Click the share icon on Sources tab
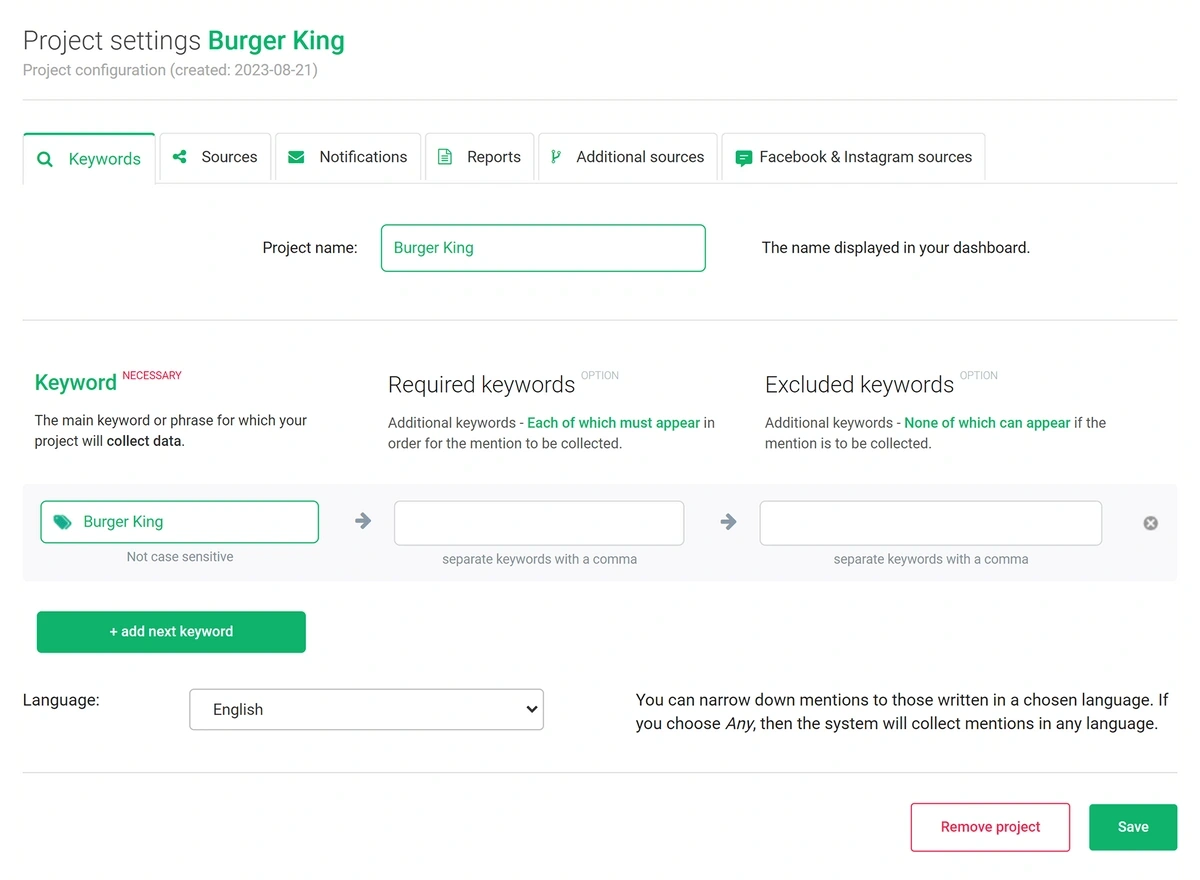 coord(180,157)
